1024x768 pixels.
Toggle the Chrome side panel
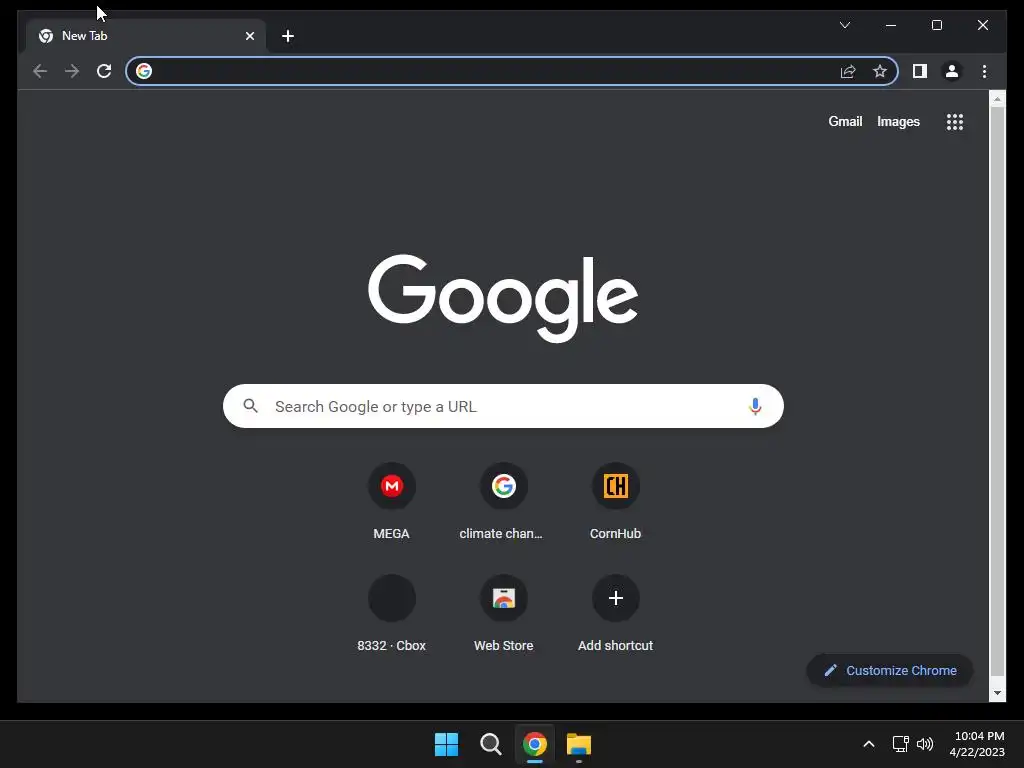(x=920, y=71)
